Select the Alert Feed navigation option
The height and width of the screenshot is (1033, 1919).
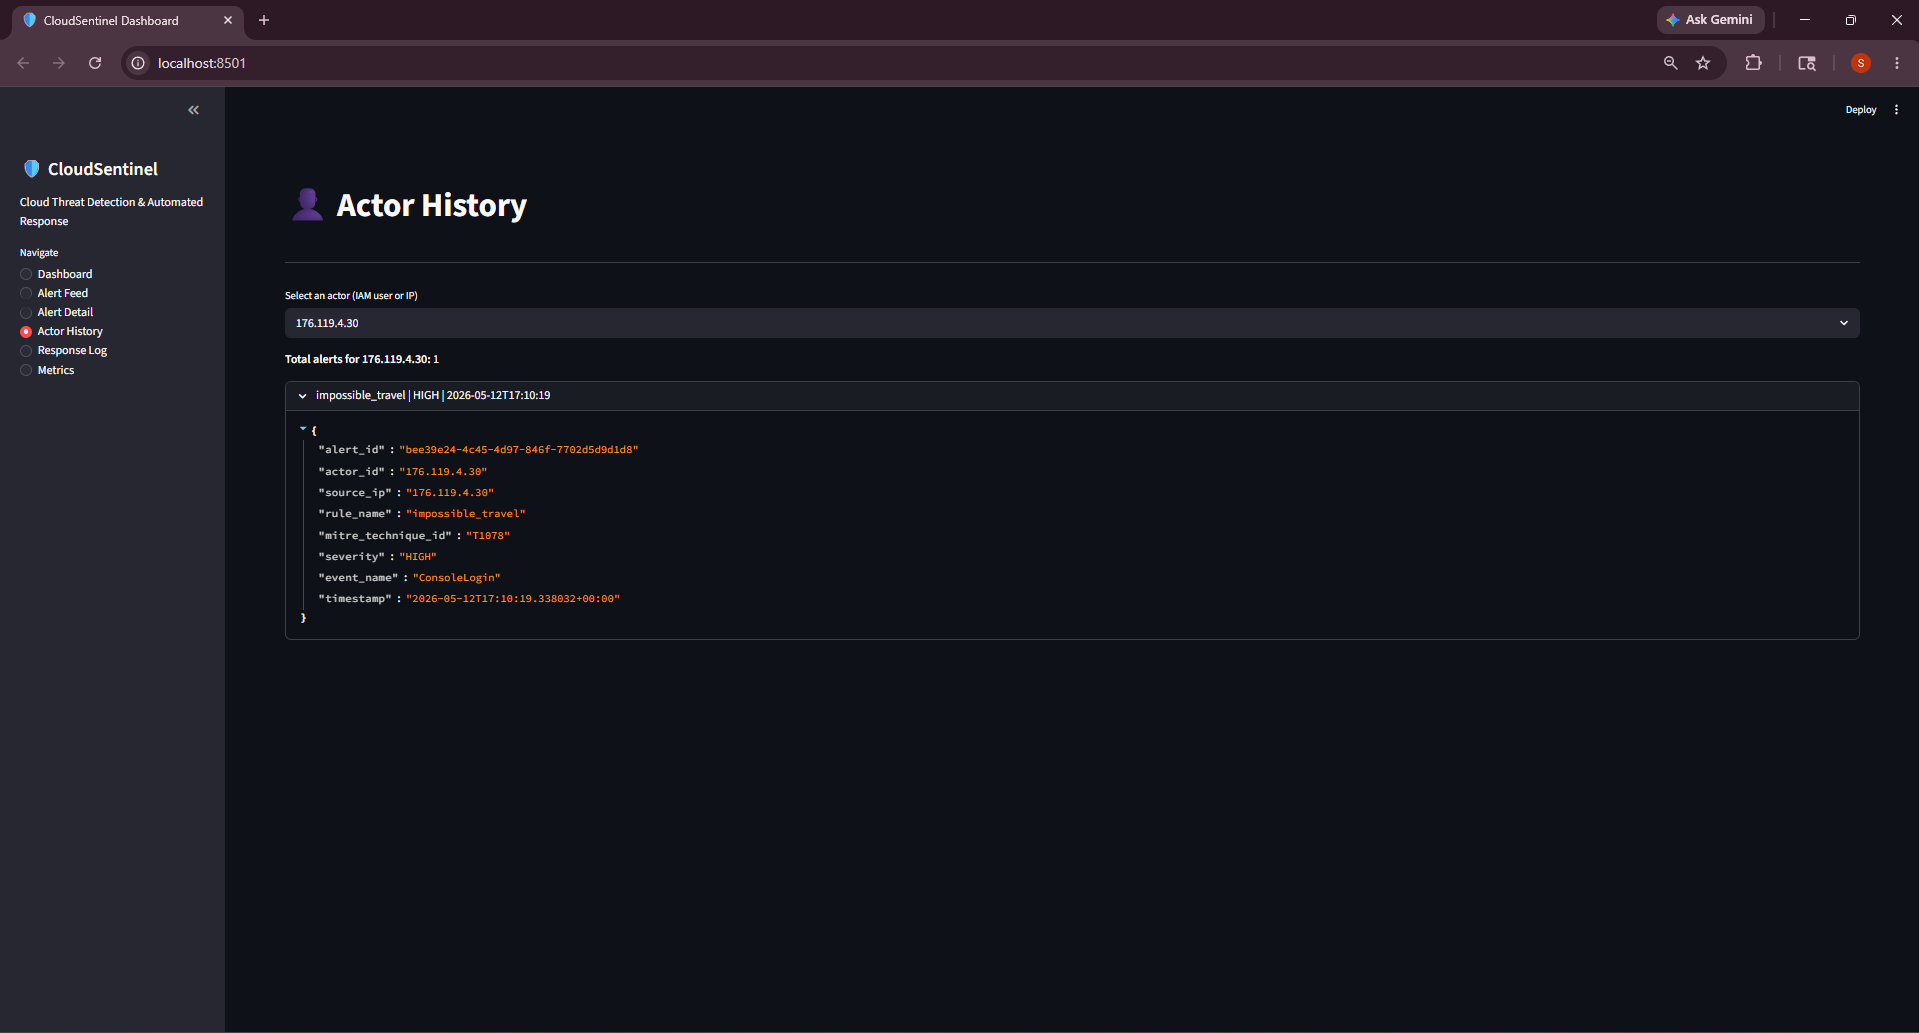click(54, 293)
